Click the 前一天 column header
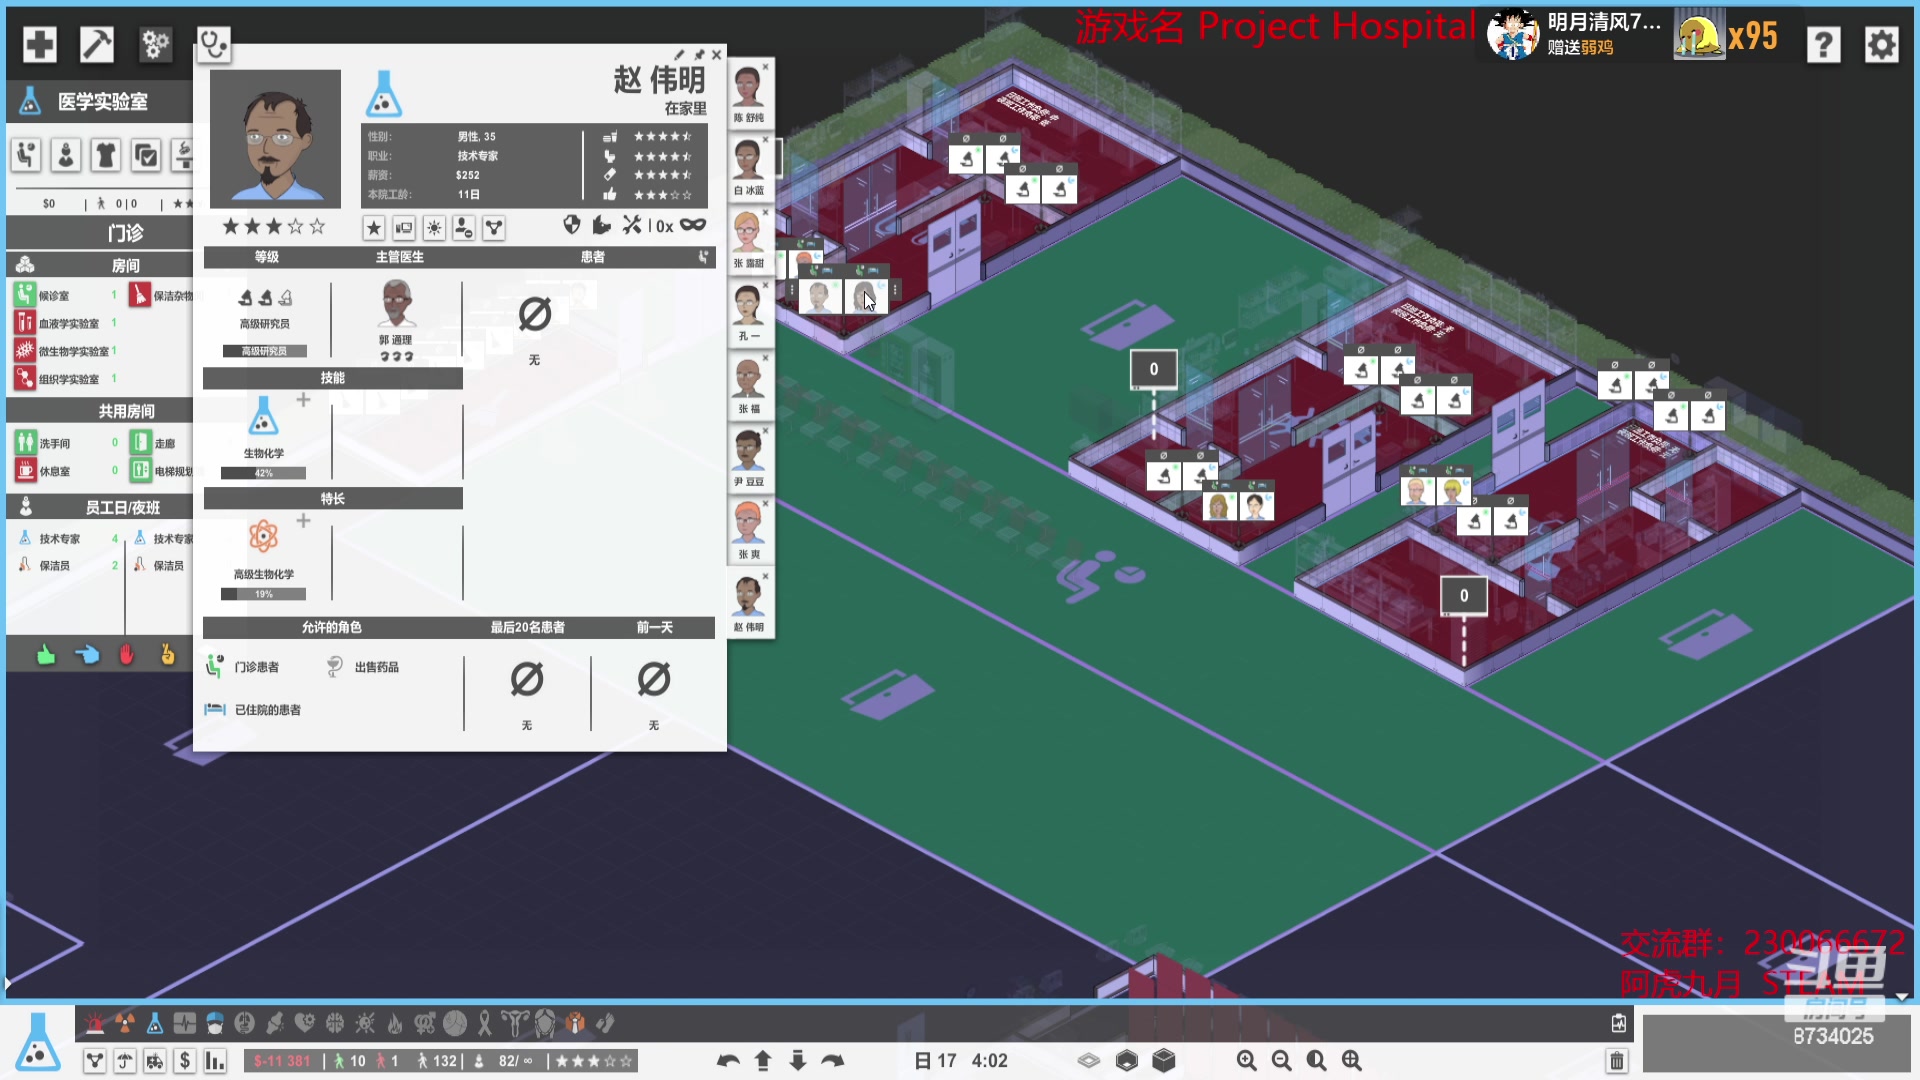1920x1080 pixels. click(655, 627)
